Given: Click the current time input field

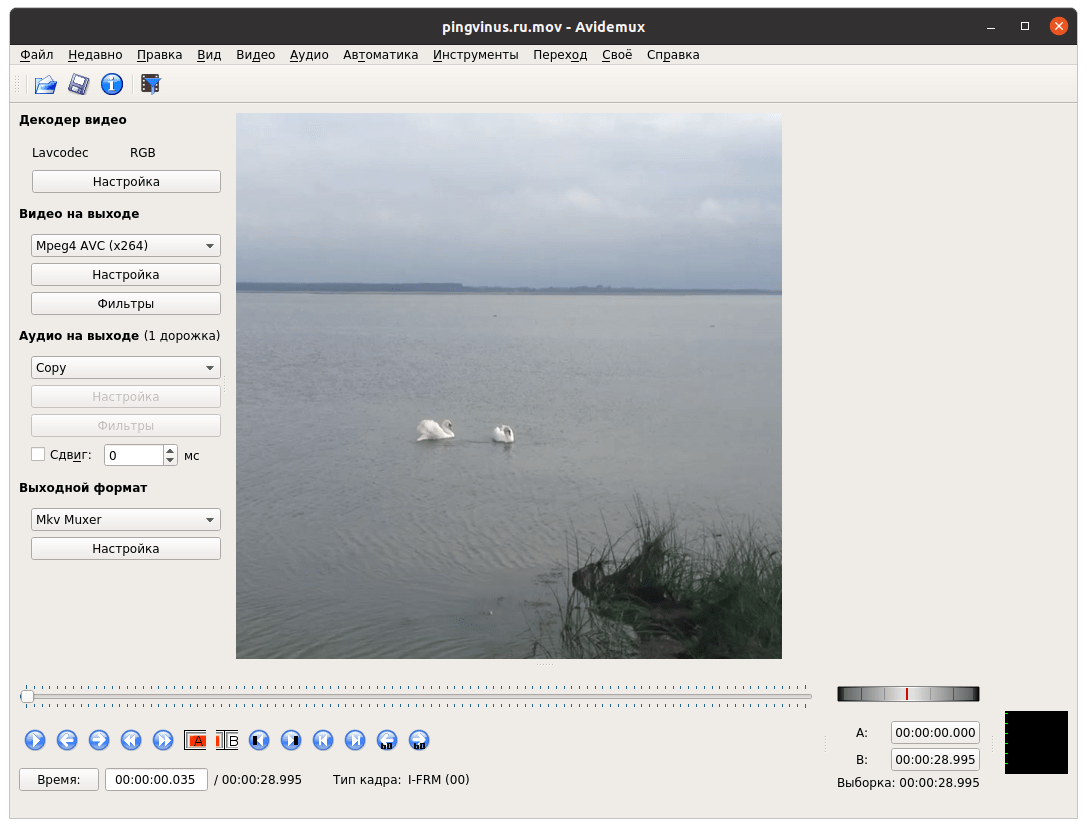Looking at the screenshot, I should click(156, 780).
